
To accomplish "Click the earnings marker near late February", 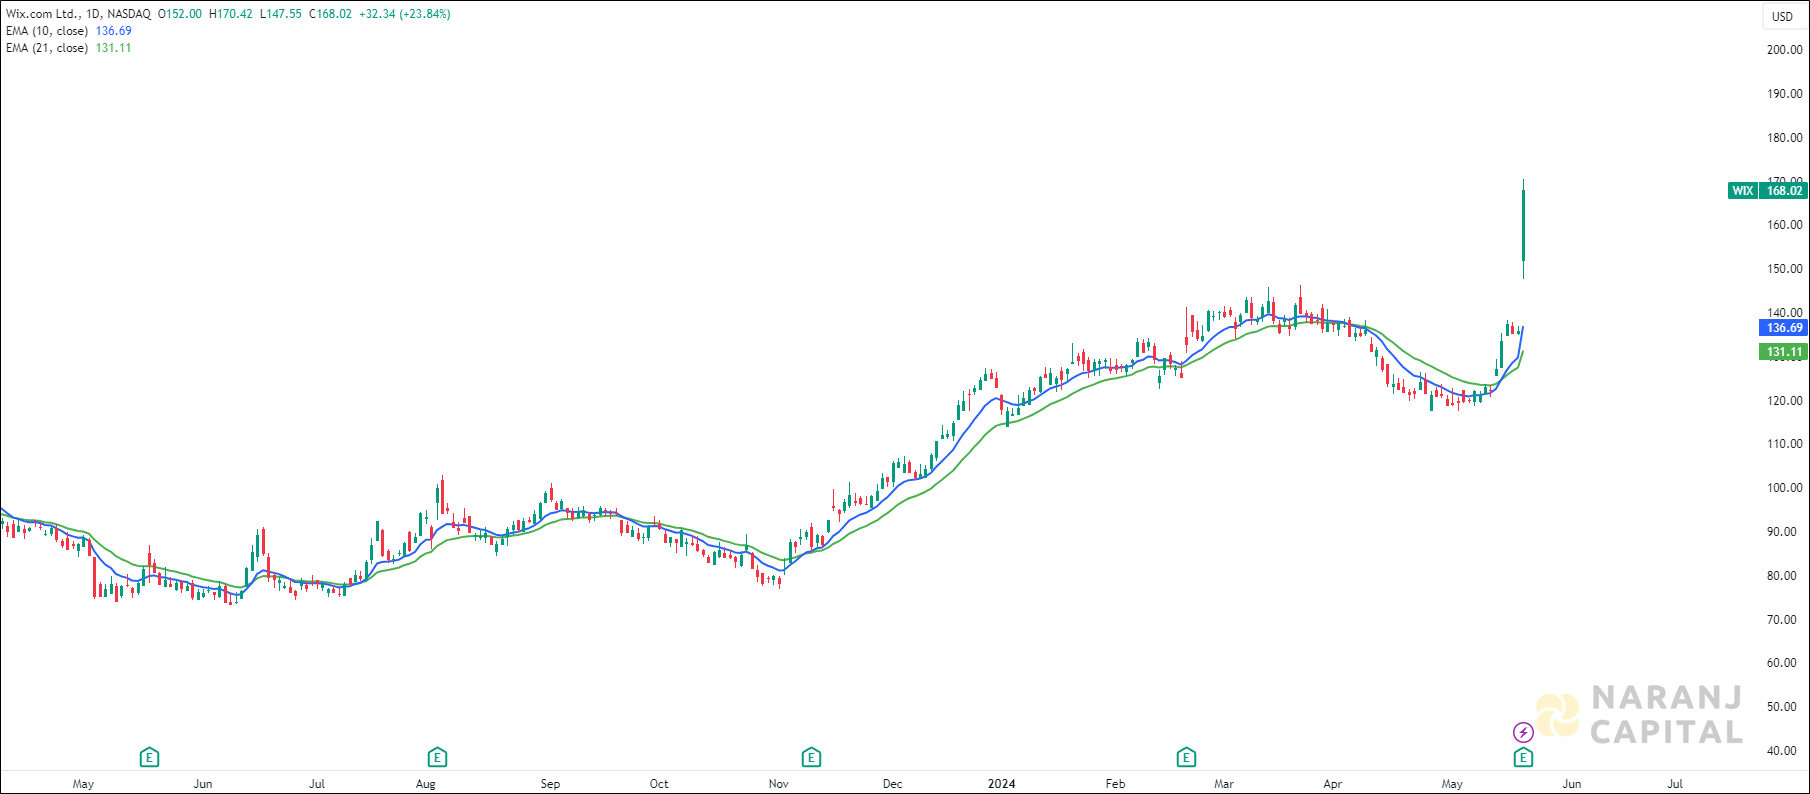I will pyautogui.click(x=1186, y=757).
